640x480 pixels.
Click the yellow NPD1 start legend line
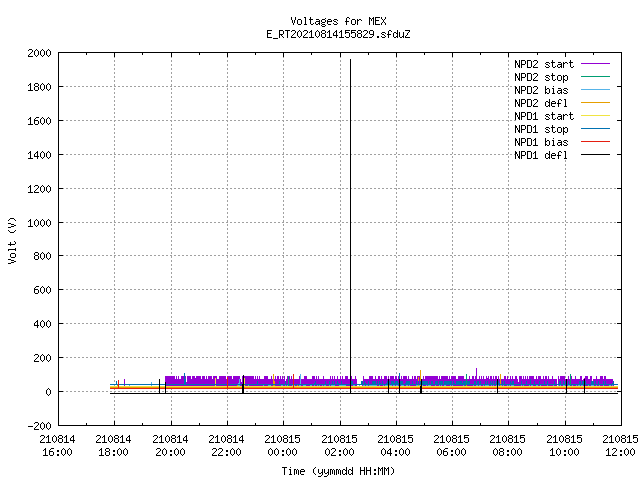tap(595, 116)
